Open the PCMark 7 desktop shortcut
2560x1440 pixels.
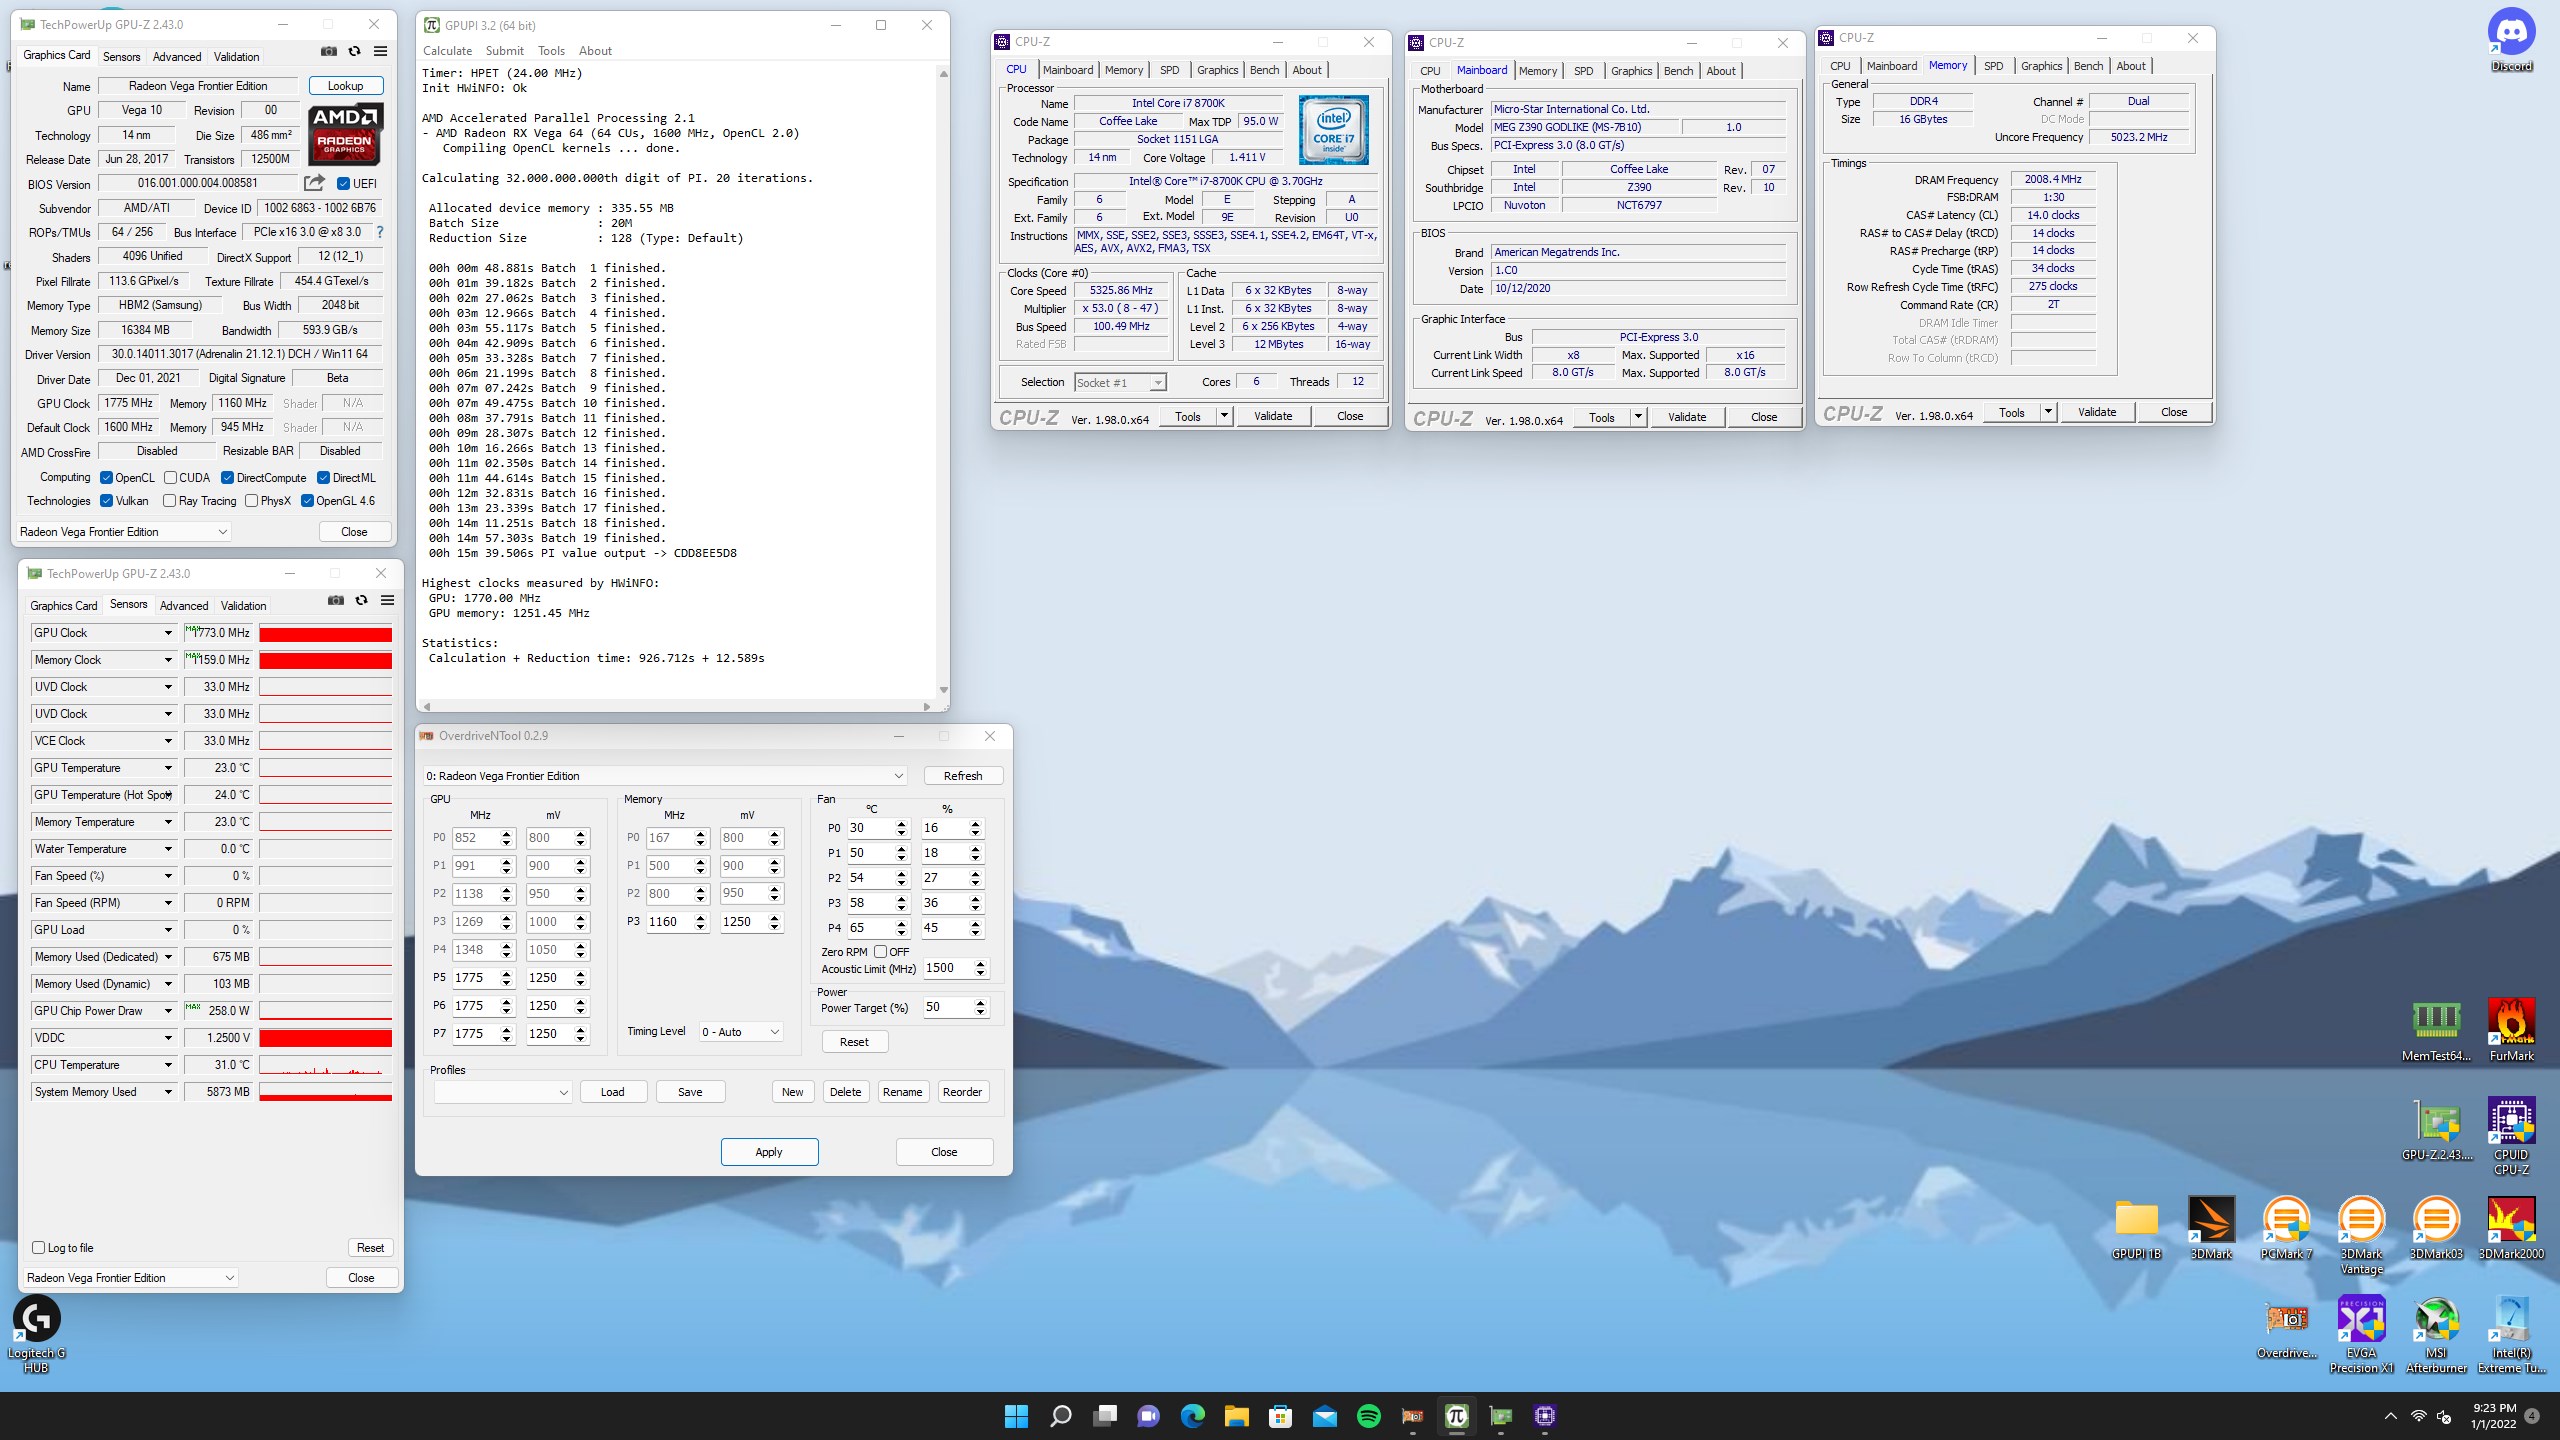tap(2286, 1229)
